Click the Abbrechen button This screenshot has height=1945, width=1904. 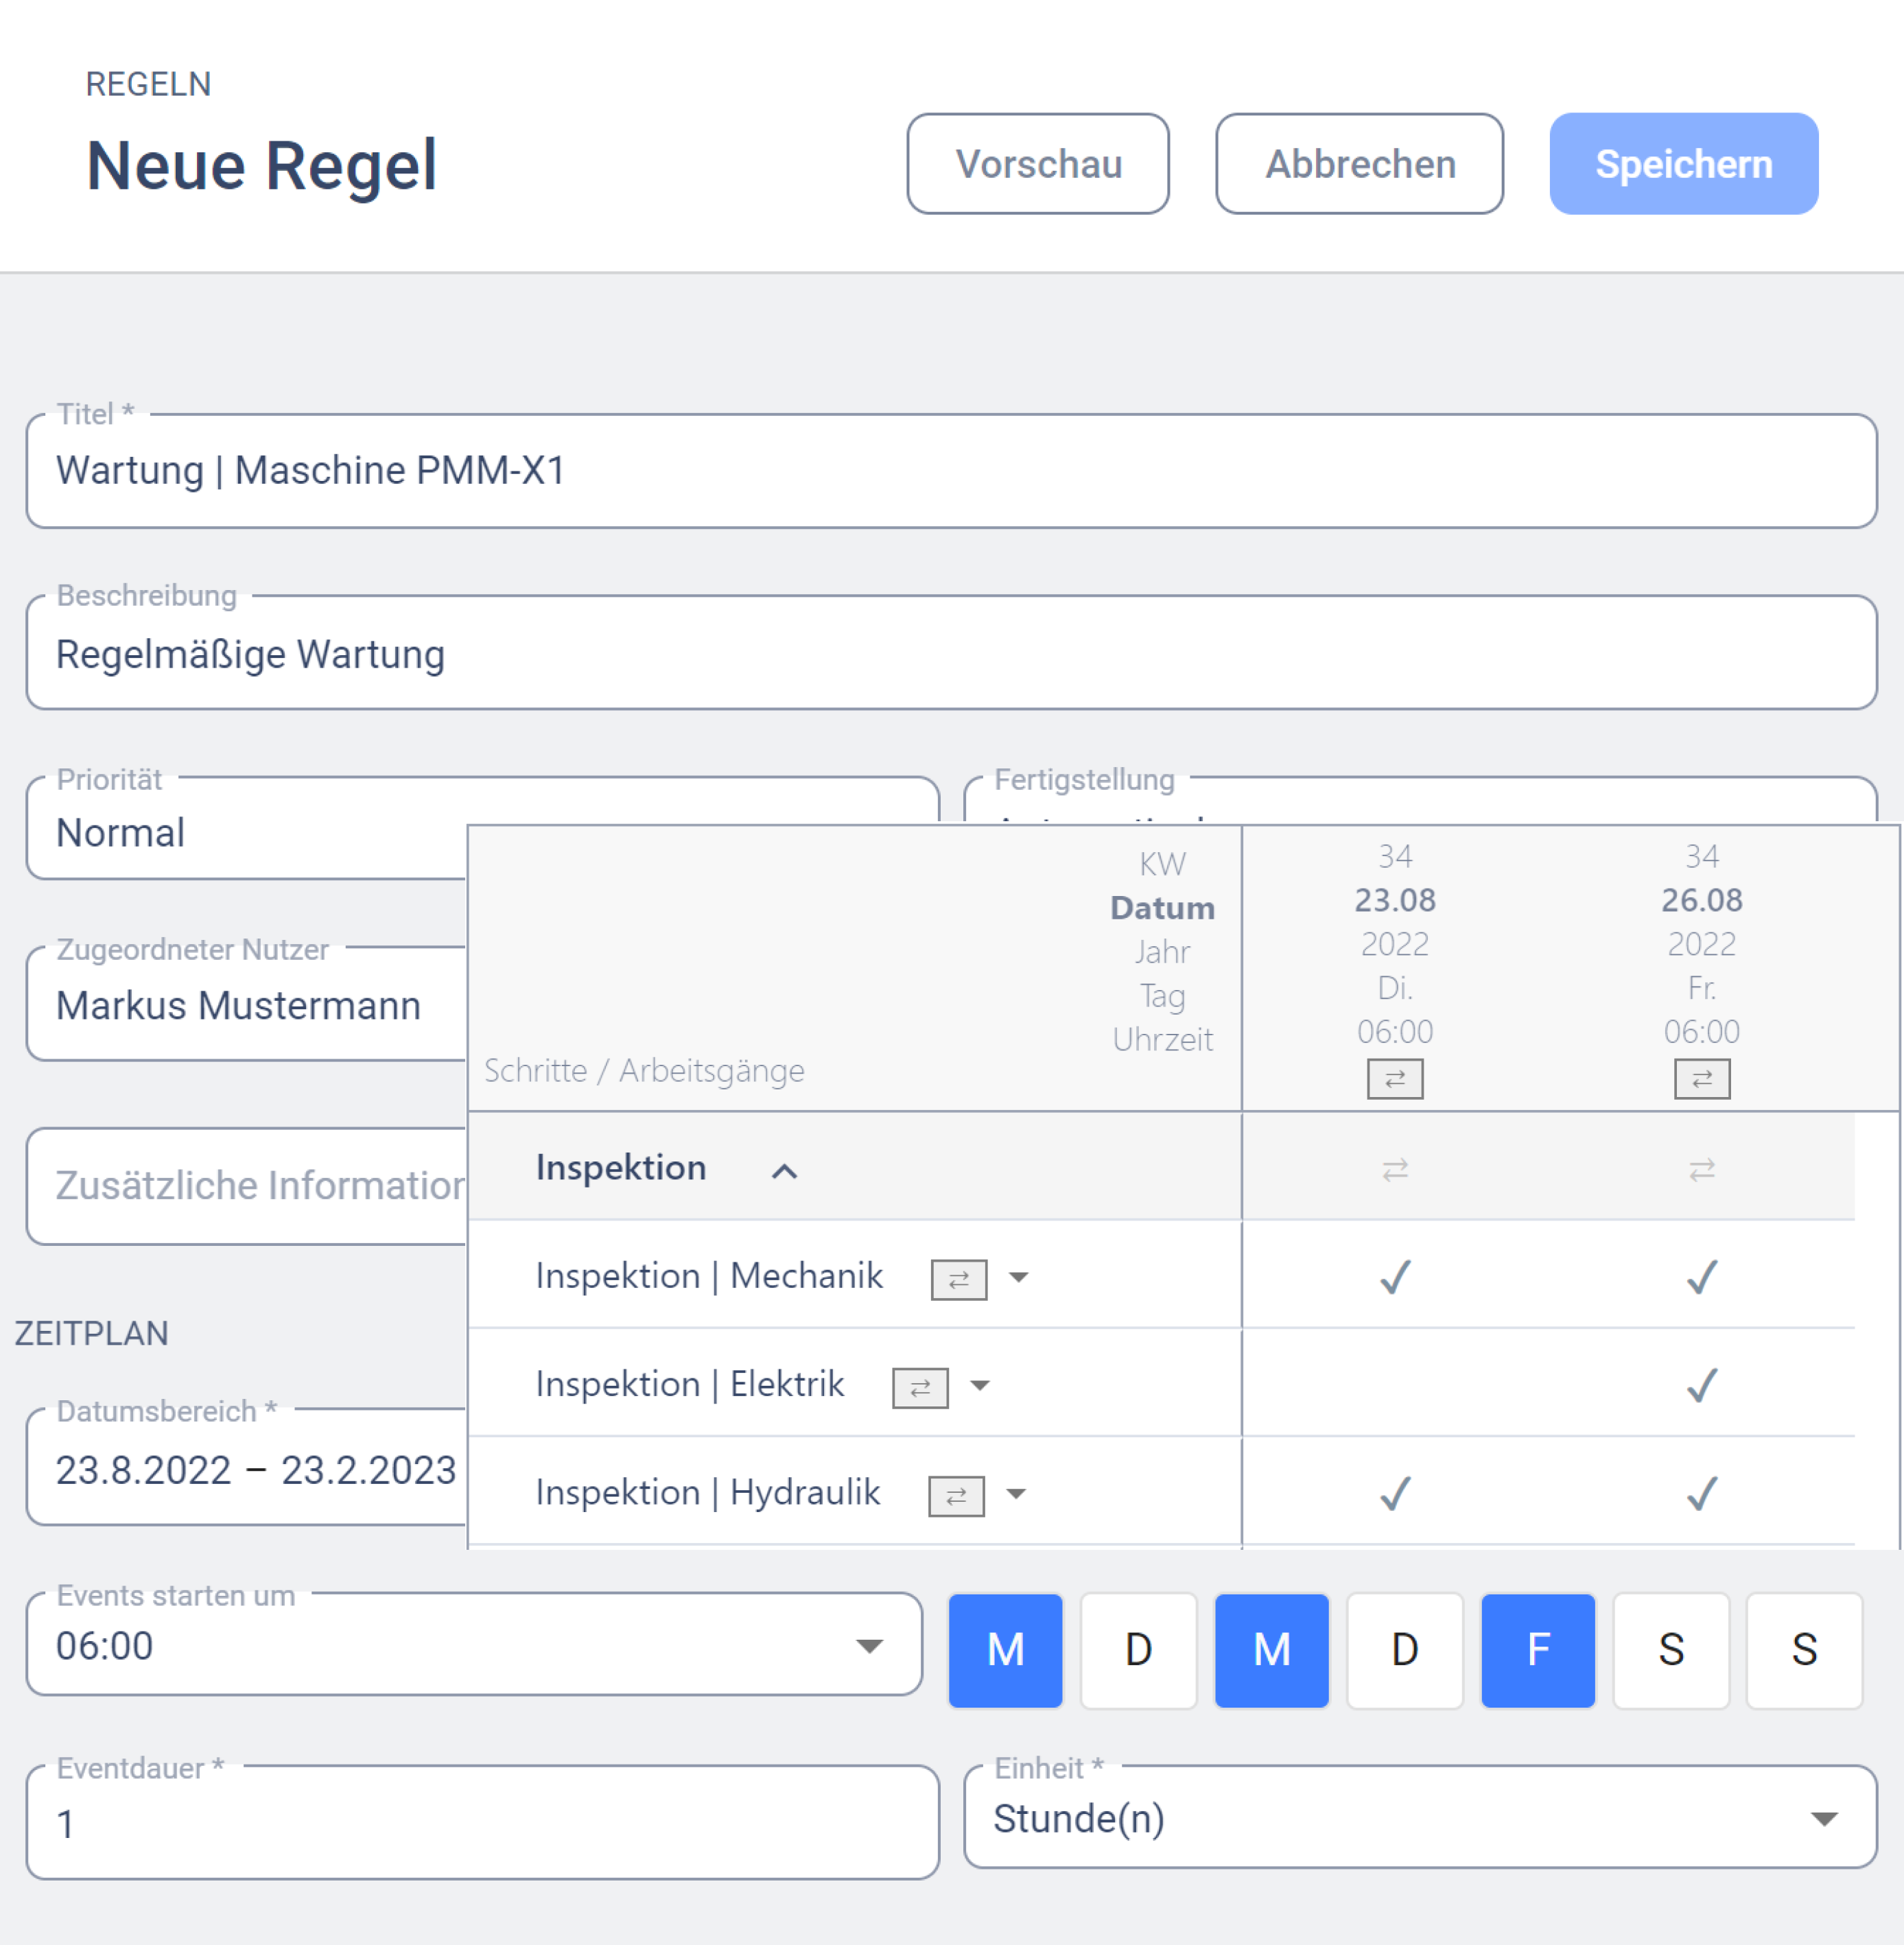point(1359,163)
